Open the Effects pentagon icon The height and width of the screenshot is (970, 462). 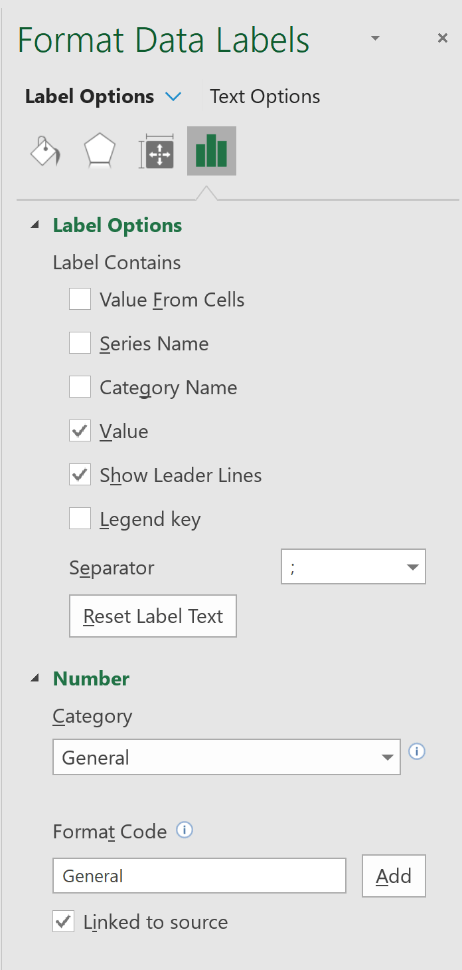(x=100, y=152)
